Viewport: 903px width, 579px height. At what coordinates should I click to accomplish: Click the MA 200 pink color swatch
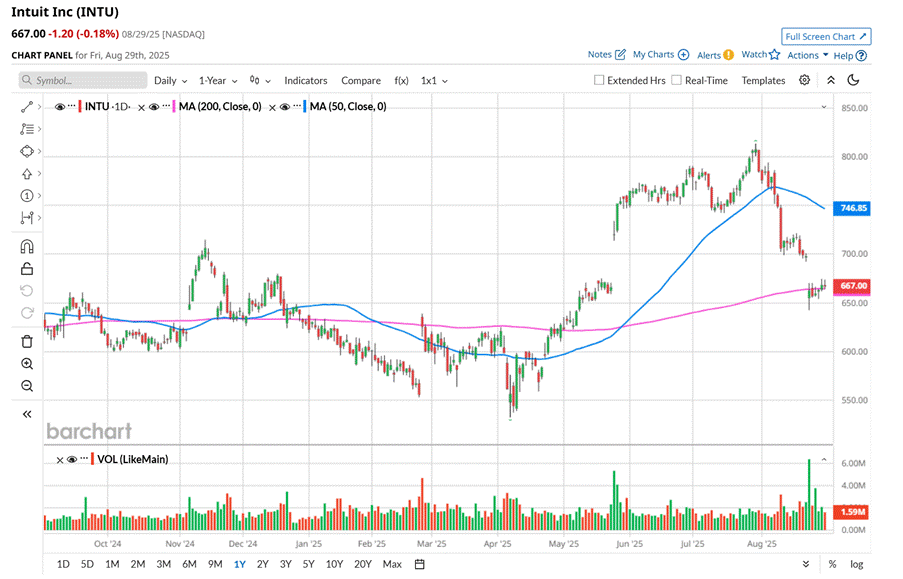click(174, 107)
